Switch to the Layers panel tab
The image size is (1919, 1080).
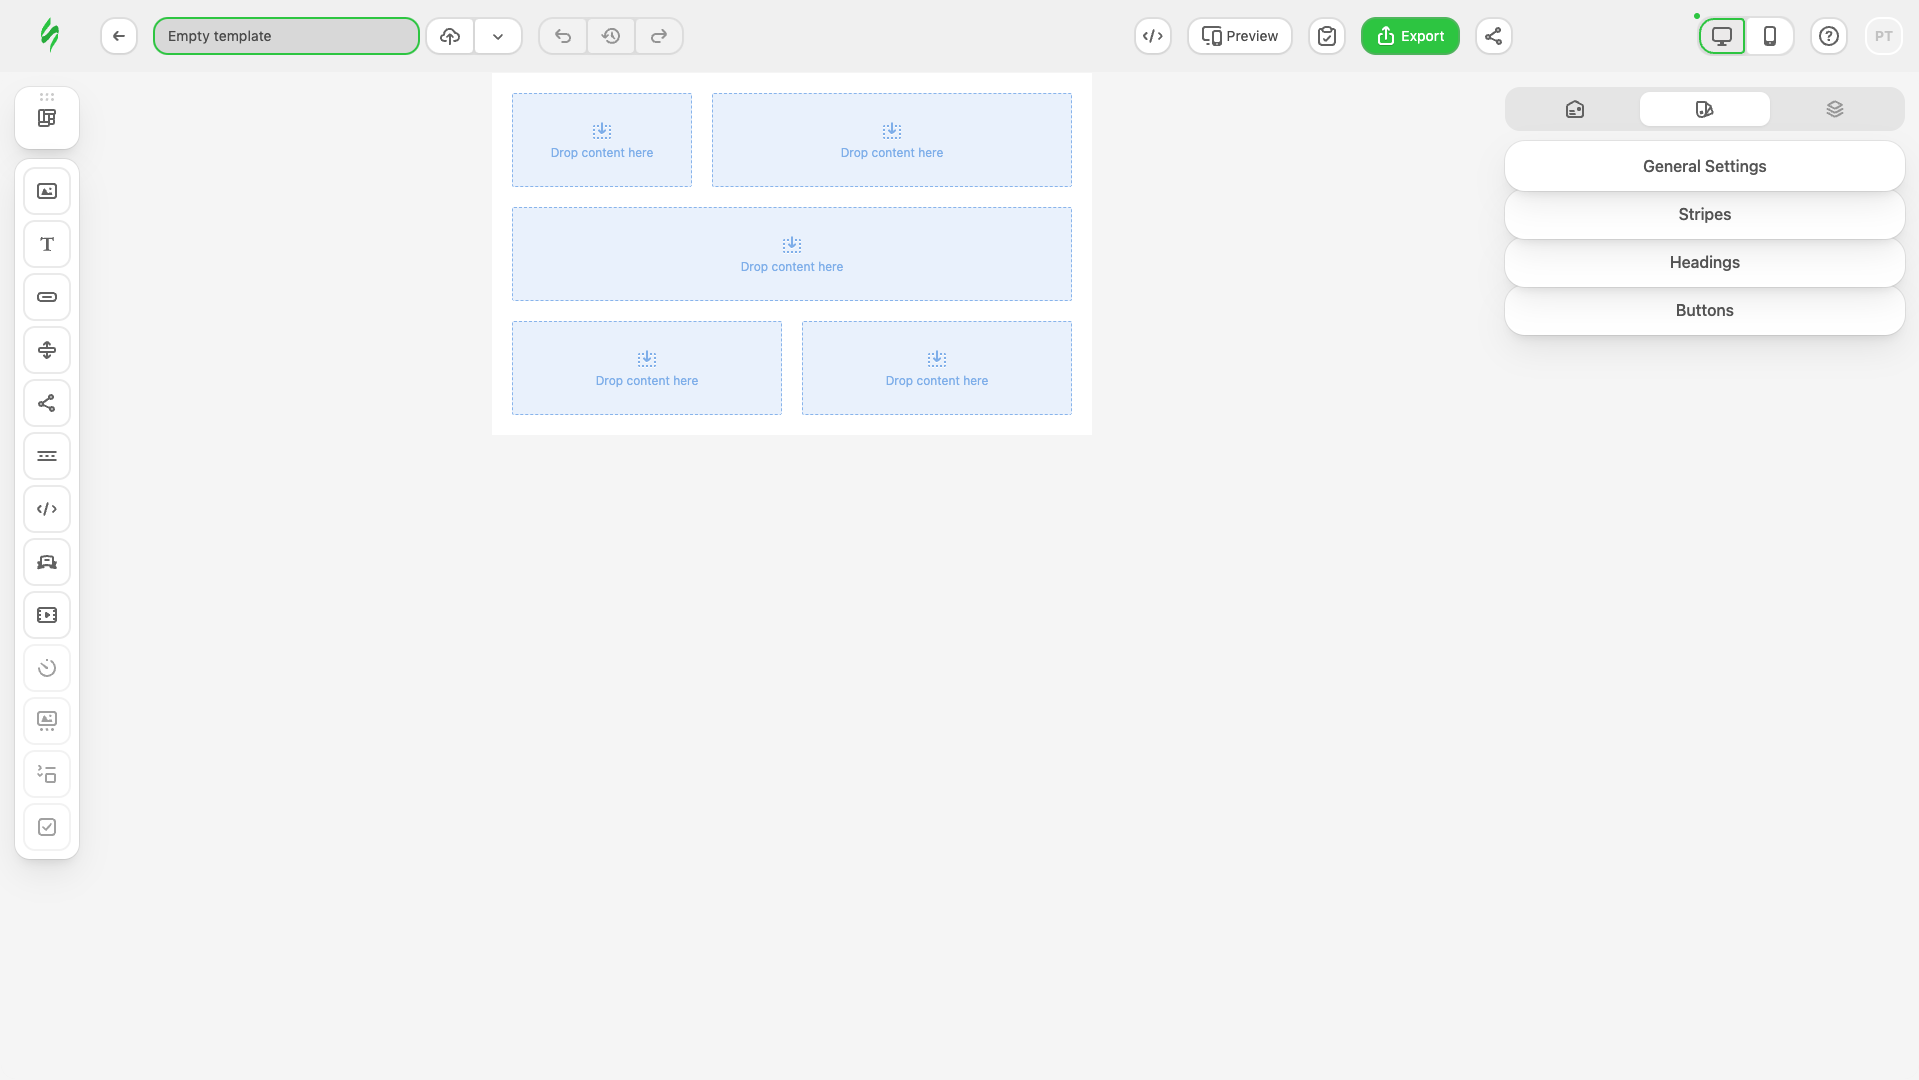(1835, 108)
